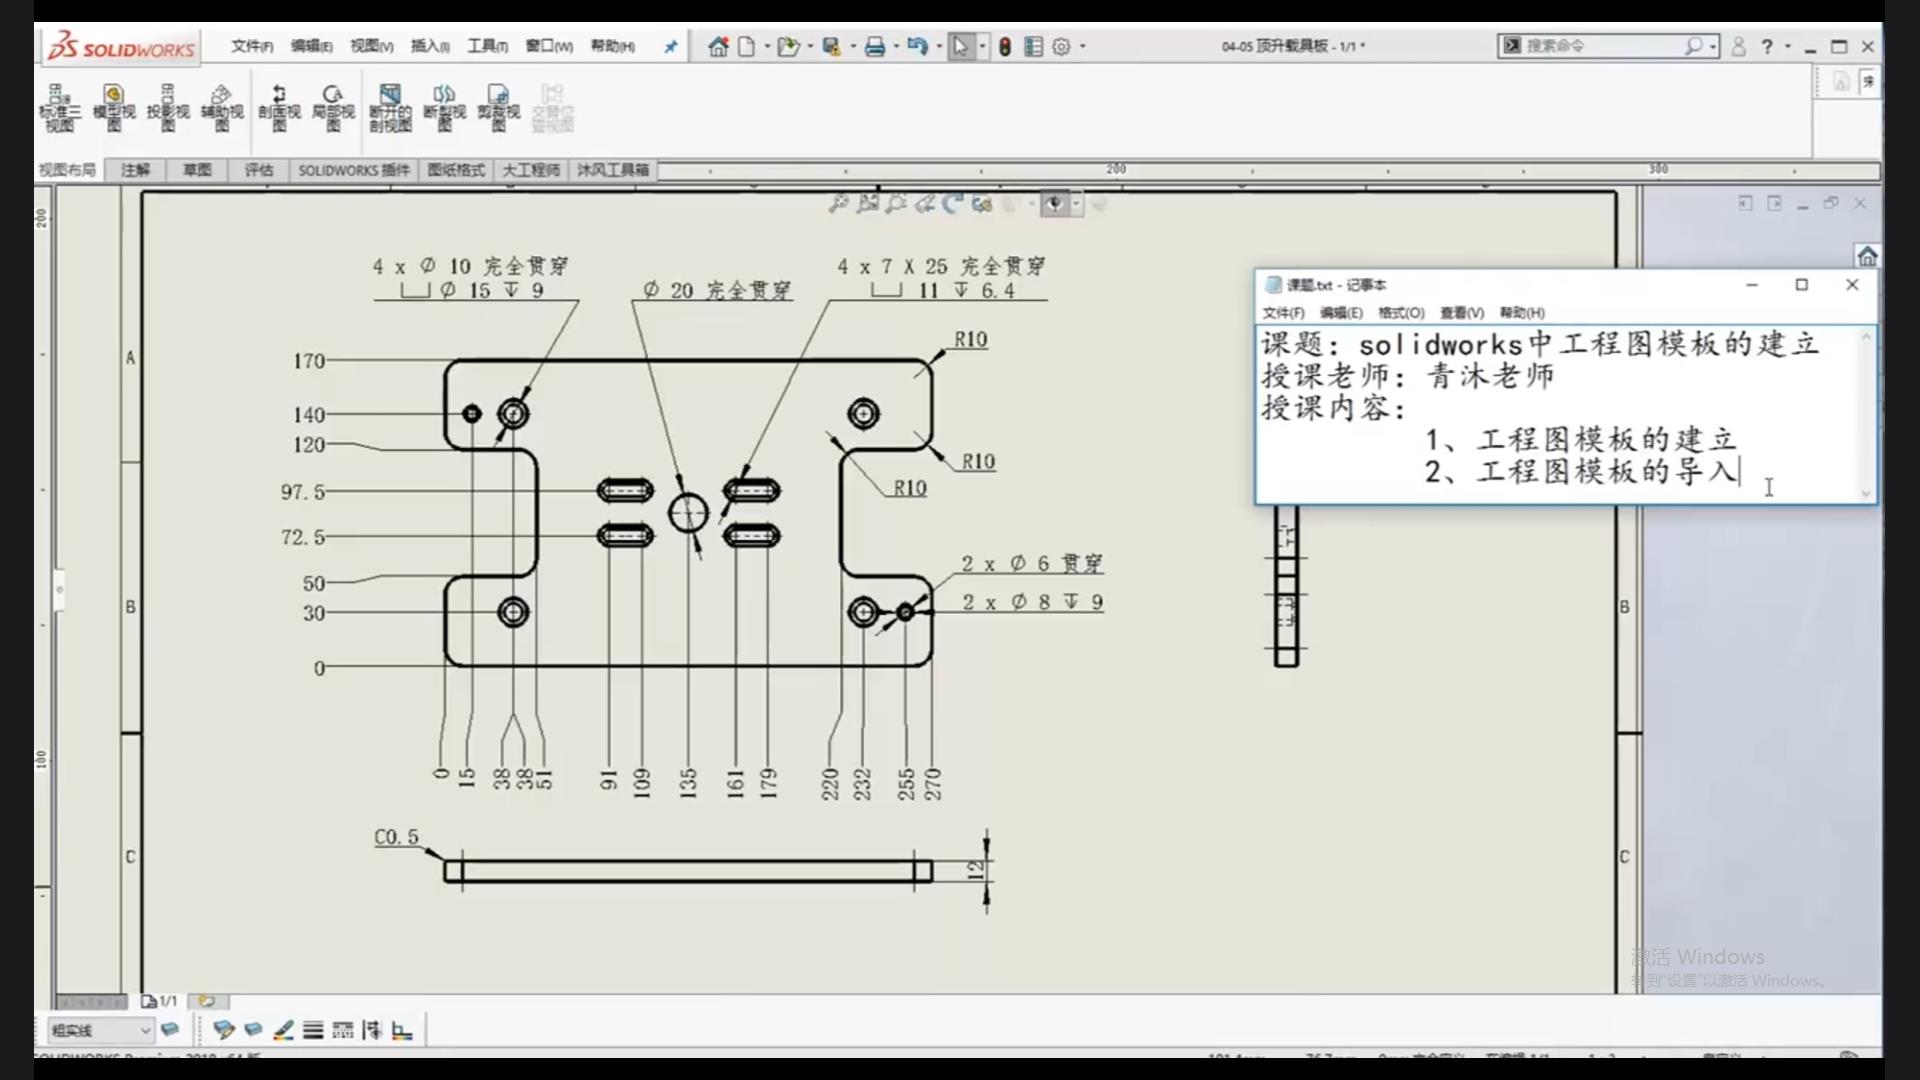Select the 投影视图 projected view tool

pos(168,108)
